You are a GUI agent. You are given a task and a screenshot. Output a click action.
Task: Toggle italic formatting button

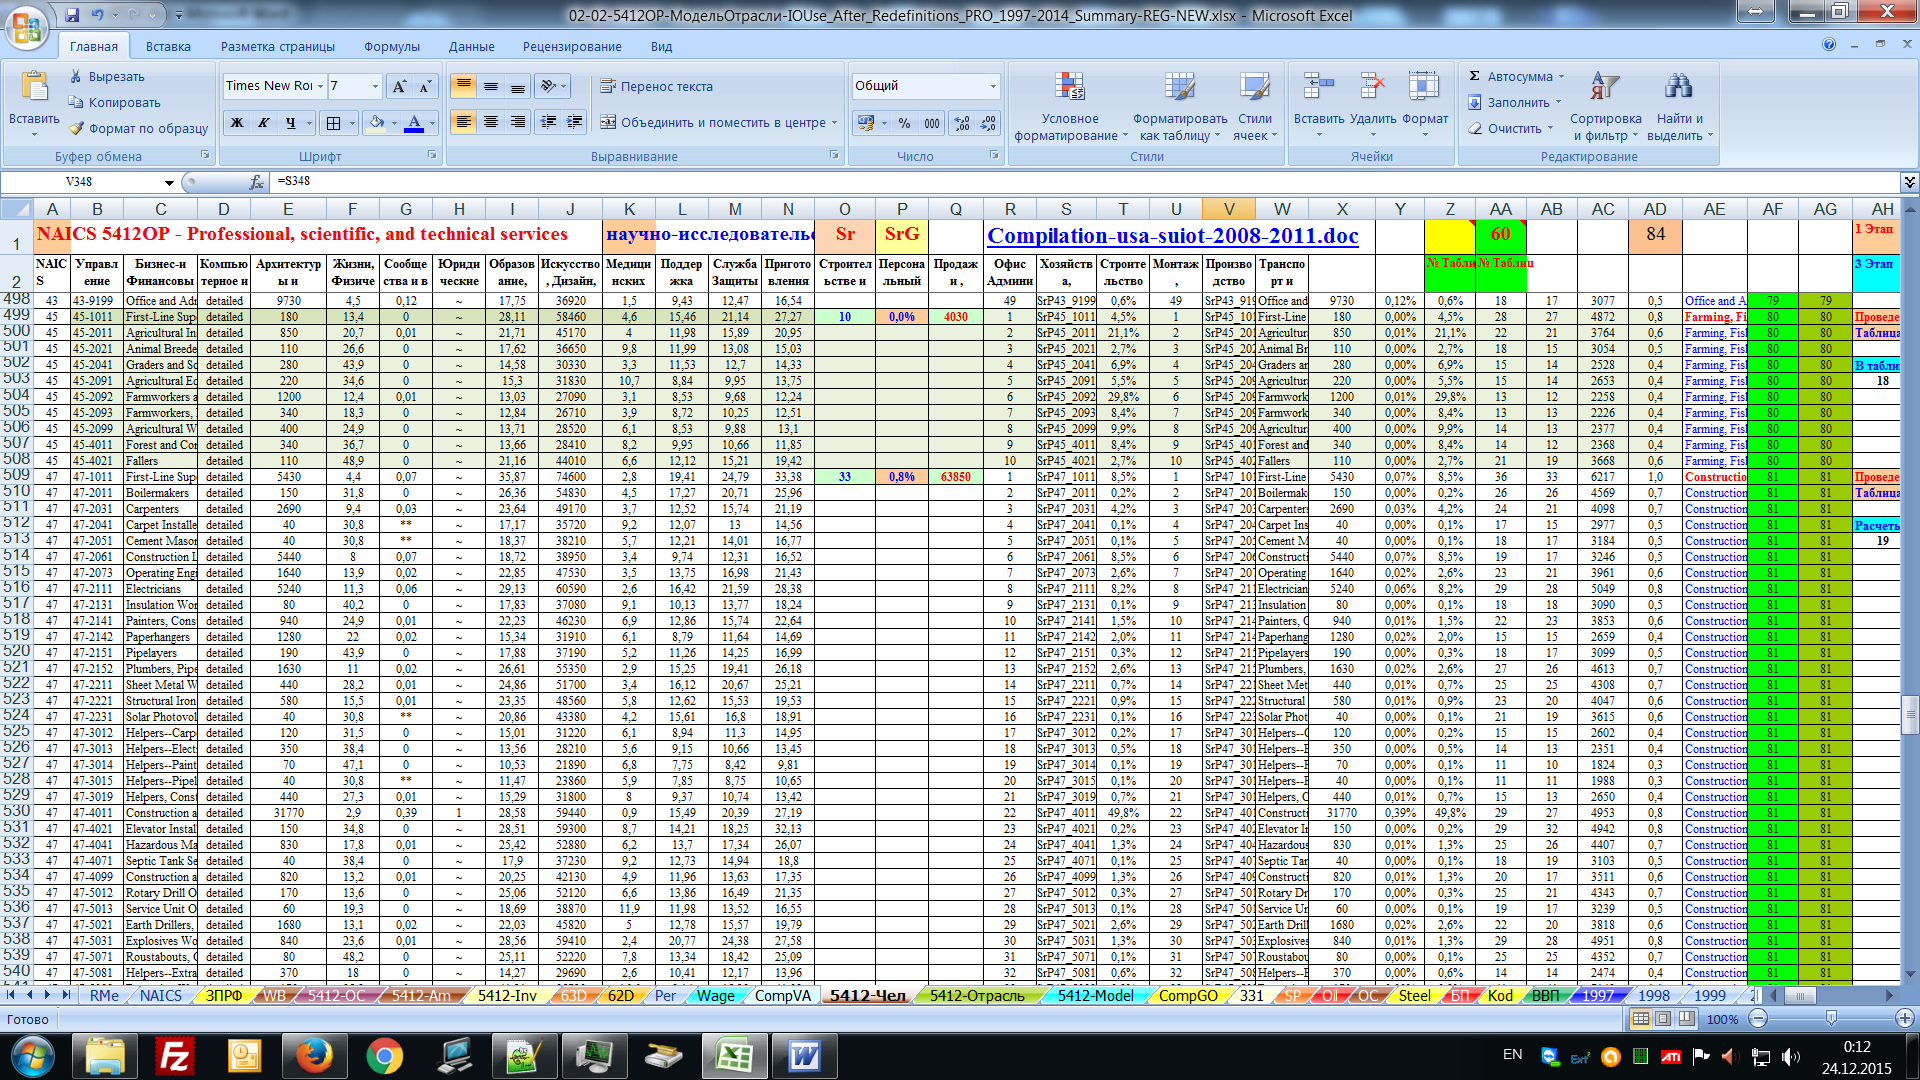click(x=264, y=123)
